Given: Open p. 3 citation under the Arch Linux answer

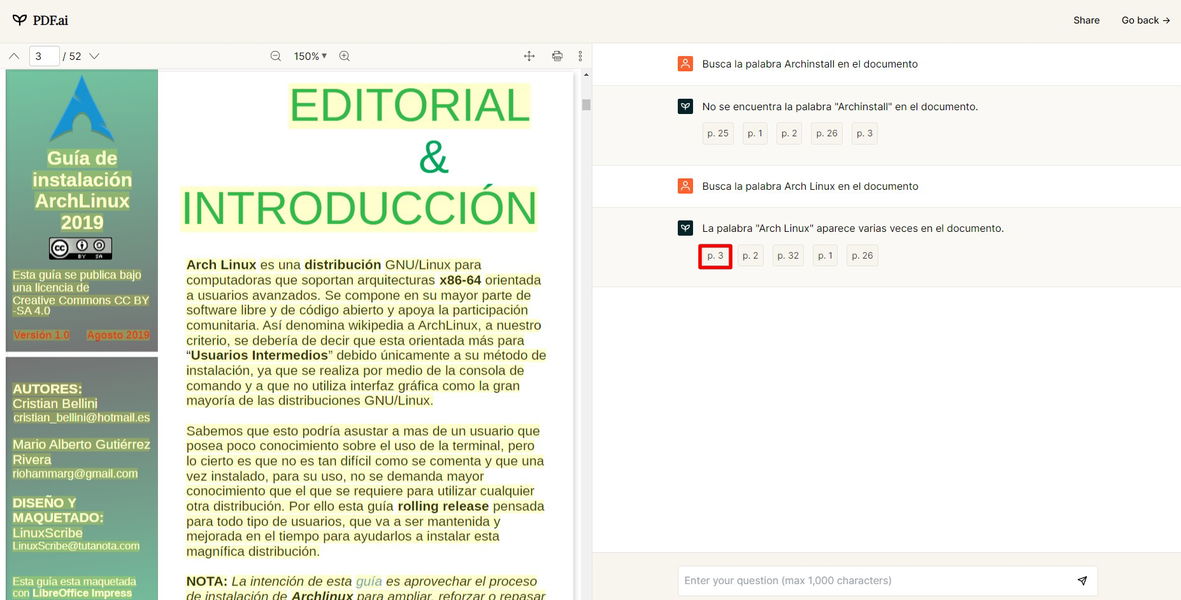Looking at the screenshot, I should [716, 256].
